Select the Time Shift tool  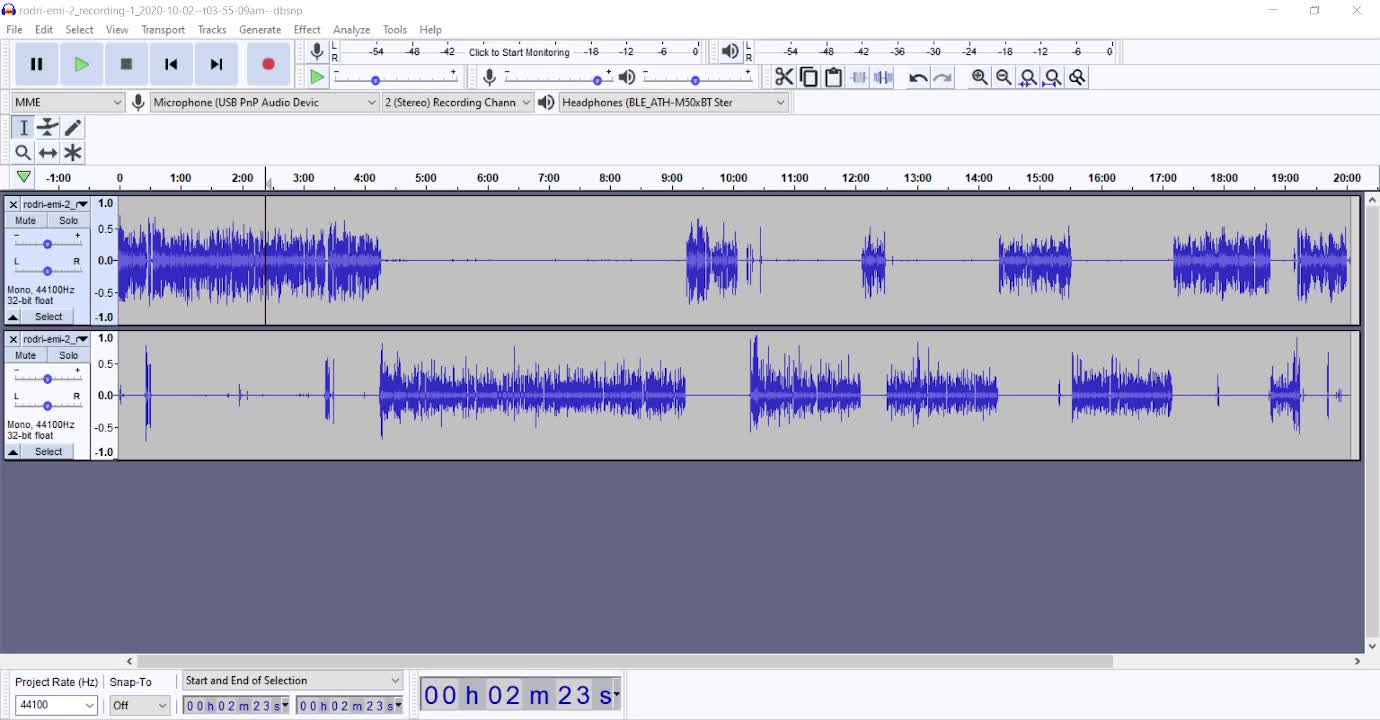tap(48, 153)
